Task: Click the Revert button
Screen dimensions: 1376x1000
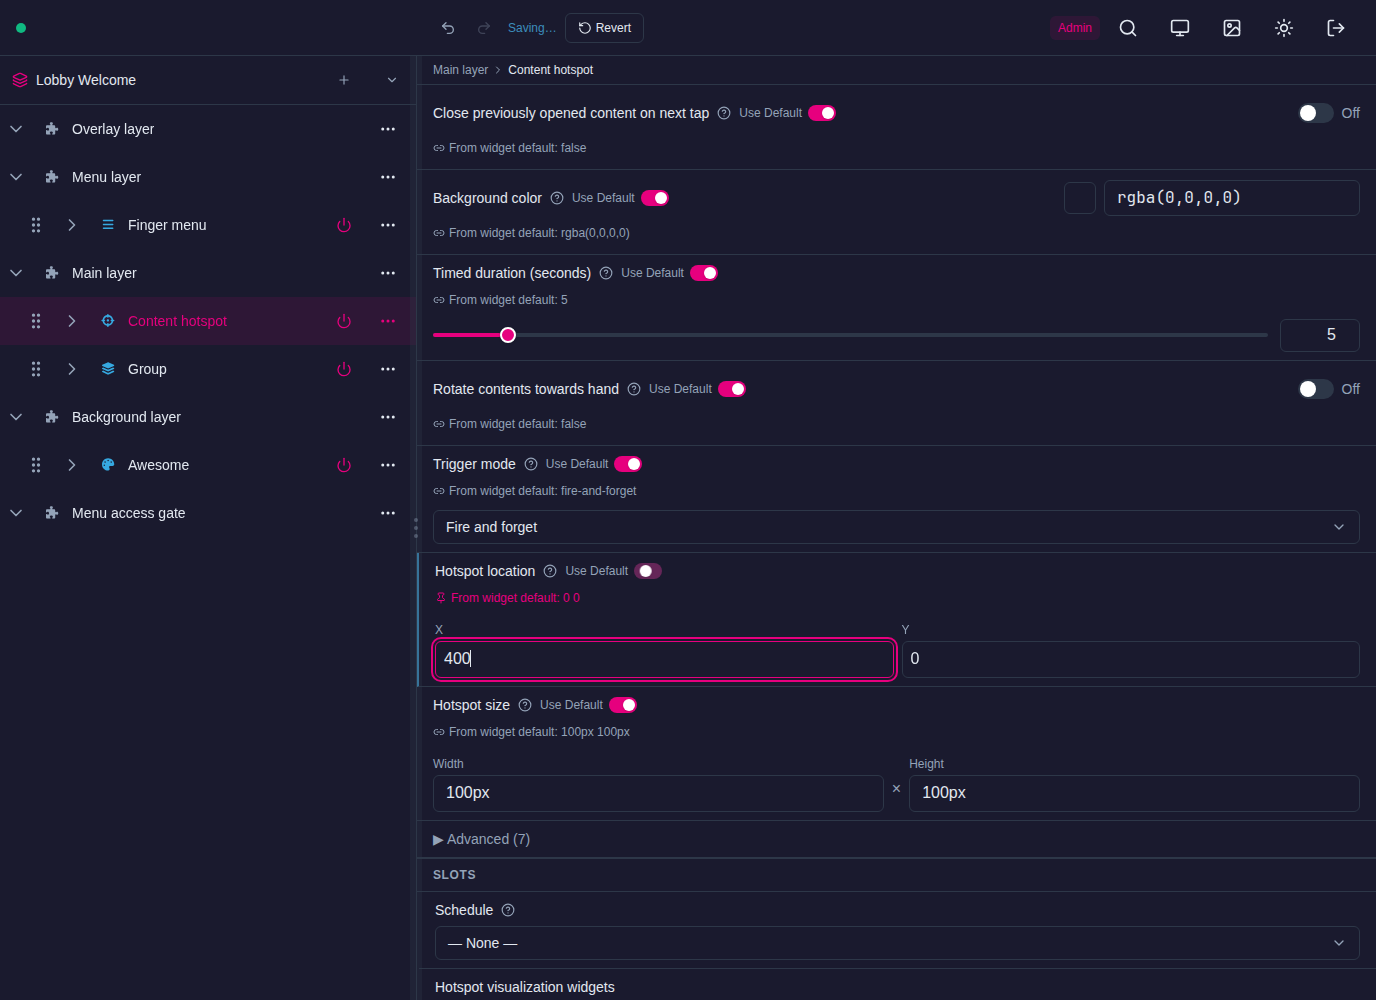Action: [604, 28]
